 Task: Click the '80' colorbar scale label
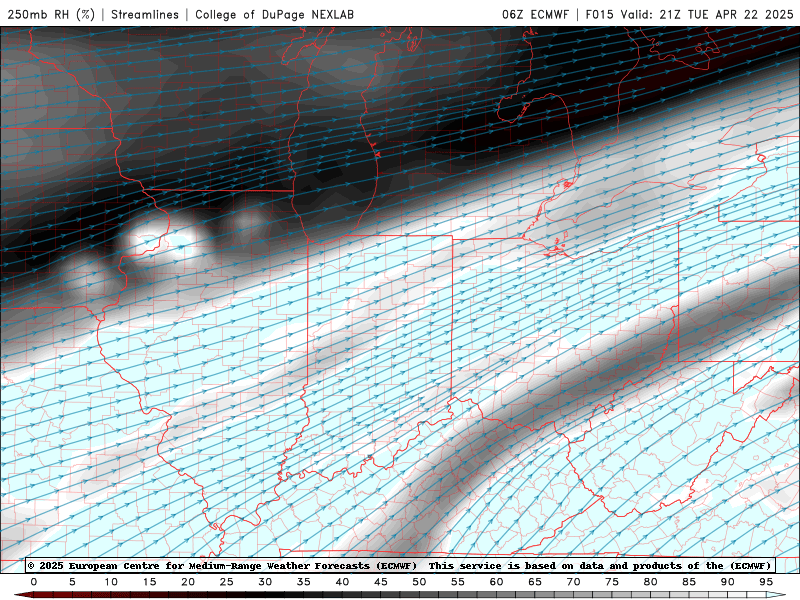click(x=651, y=582)
